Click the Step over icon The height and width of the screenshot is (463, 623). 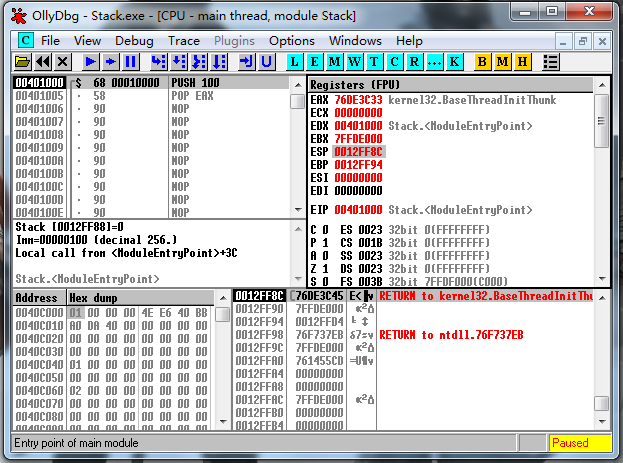179,62
